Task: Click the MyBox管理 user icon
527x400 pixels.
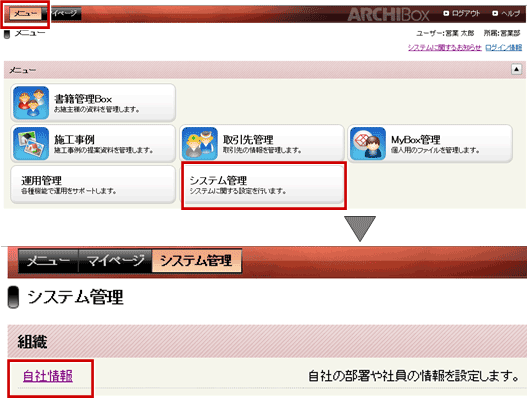Action: pos(368,144)
